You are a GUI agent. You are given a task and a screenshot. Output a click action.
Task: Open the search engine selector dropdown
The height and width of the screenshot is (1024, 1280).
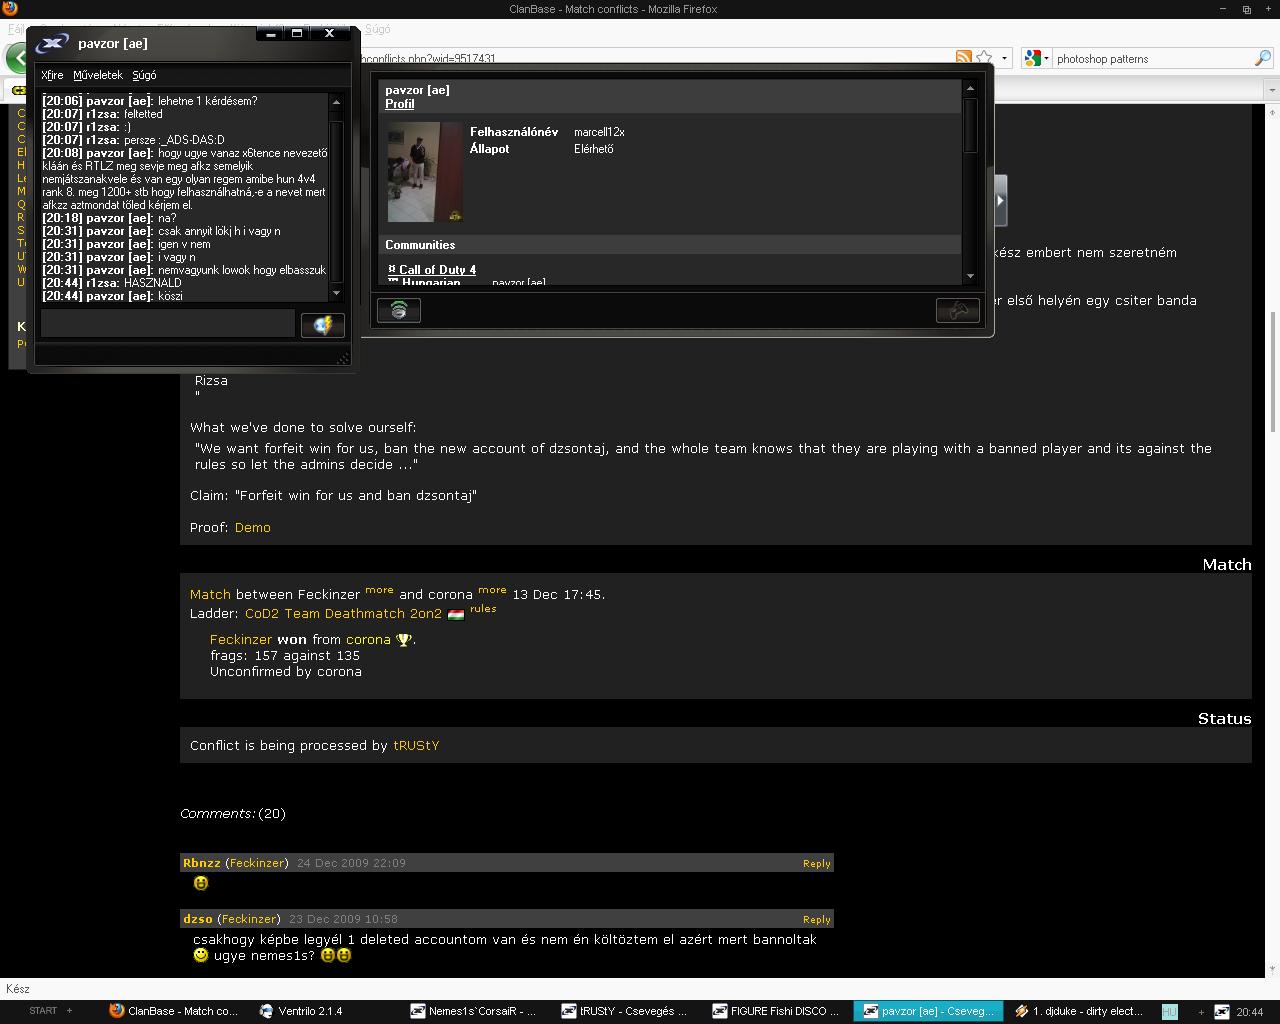[x=1036, y=58]
